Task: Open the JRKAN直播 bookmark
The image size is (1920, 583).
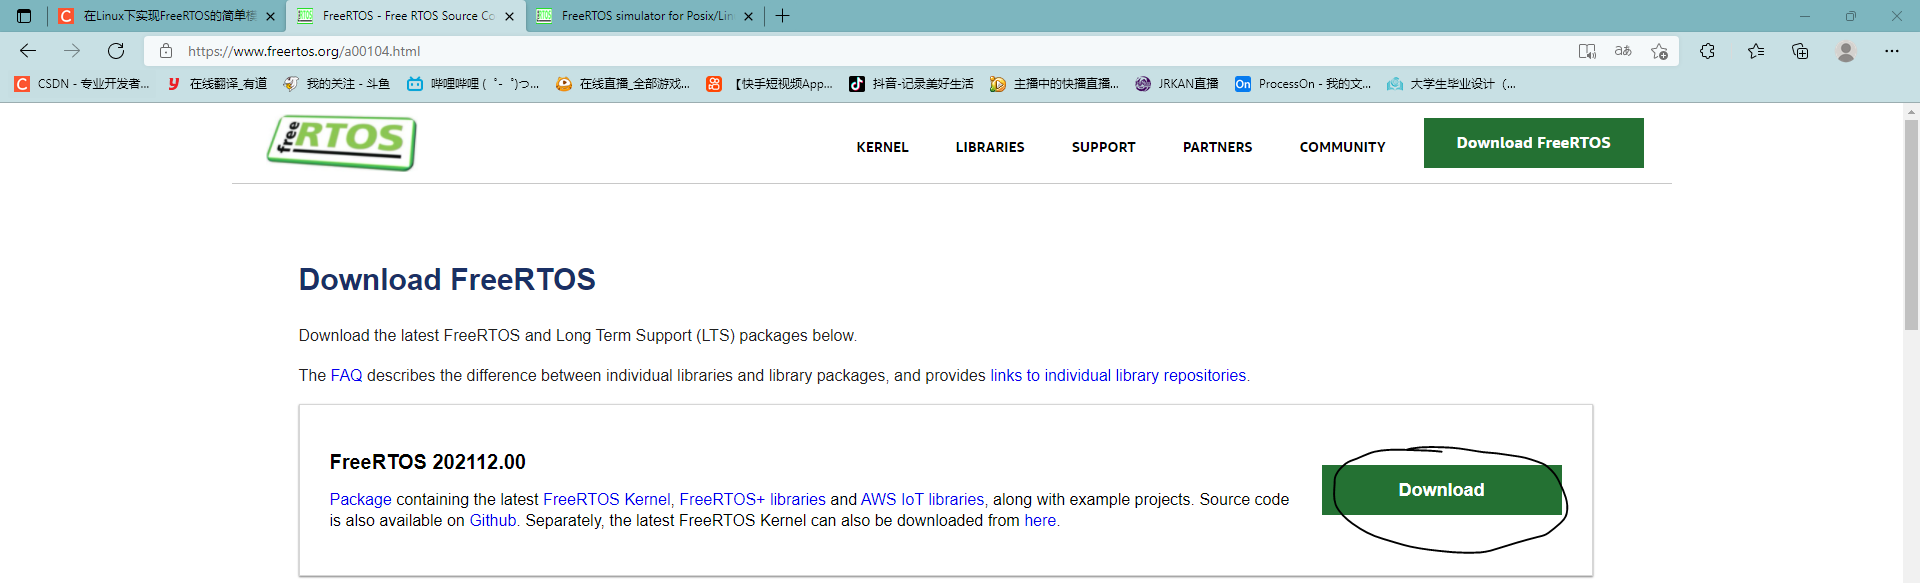Action: pos(1177,84)
